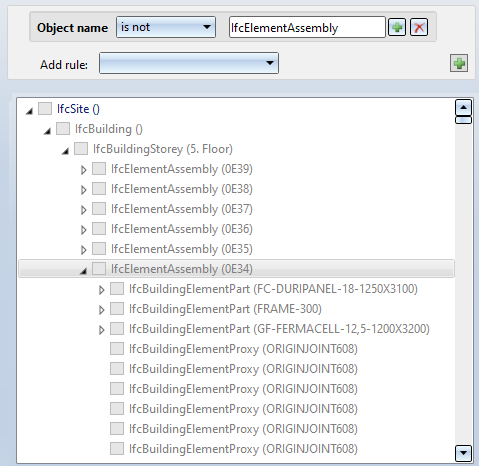Viewport: 479px width, 466px height.
Task: Select 'IfcBuildingElementPart (FRAME-300)' text
Action: click(x=225, y=309)
